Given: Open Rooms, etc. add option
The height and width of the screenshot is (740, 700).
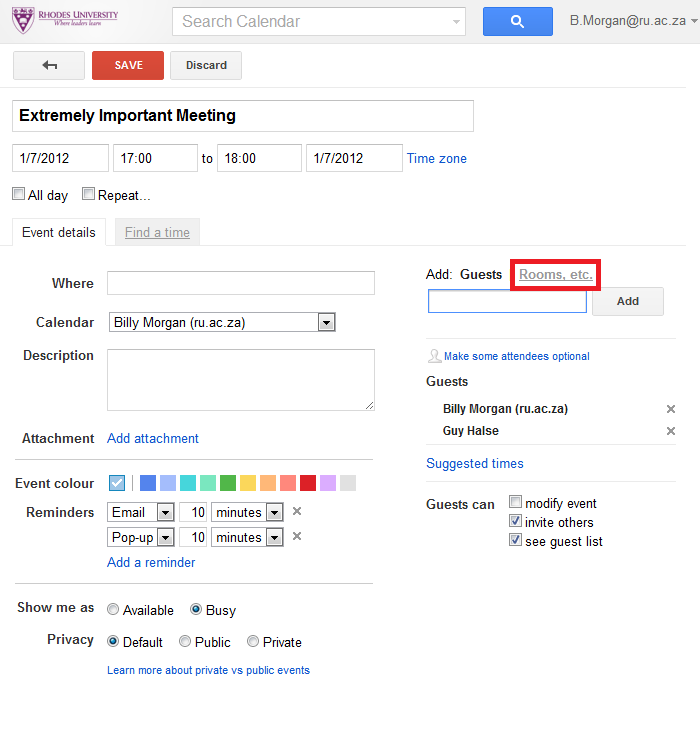Looking at the screenshot, I should click(x=556, y=274).
